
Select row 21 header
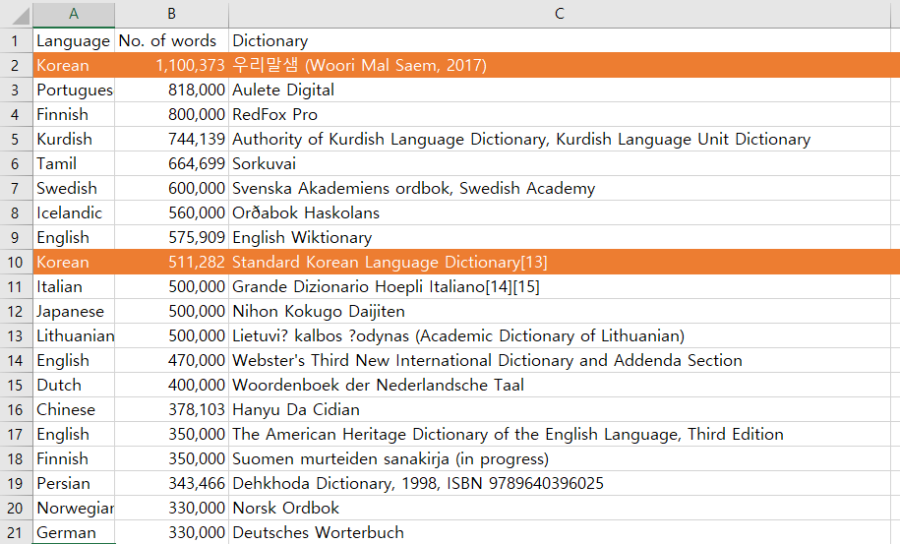tap(16, 533)
